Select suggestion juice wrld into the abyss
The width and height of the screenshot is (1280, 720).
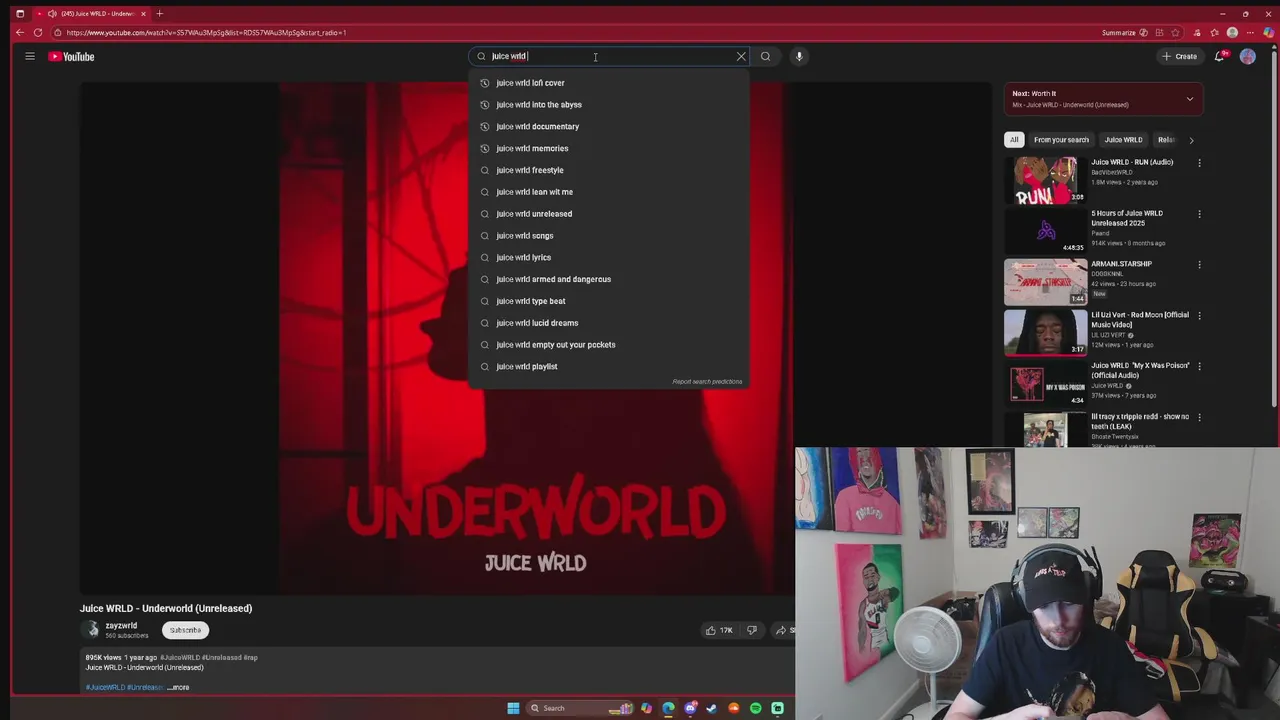608,105
